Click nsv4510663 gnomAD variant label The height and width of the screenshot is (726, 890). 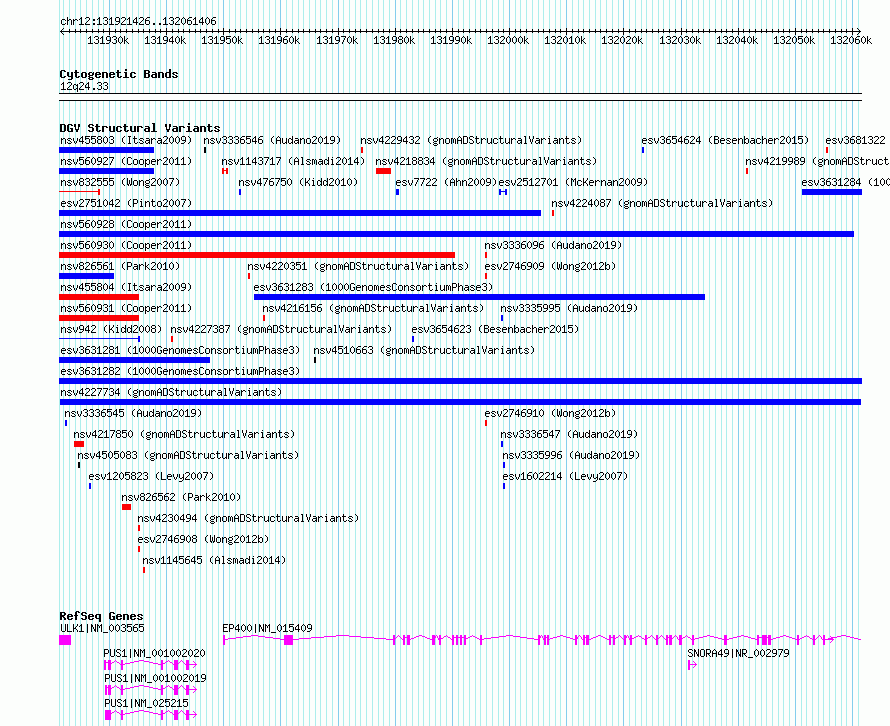point(425,350)
